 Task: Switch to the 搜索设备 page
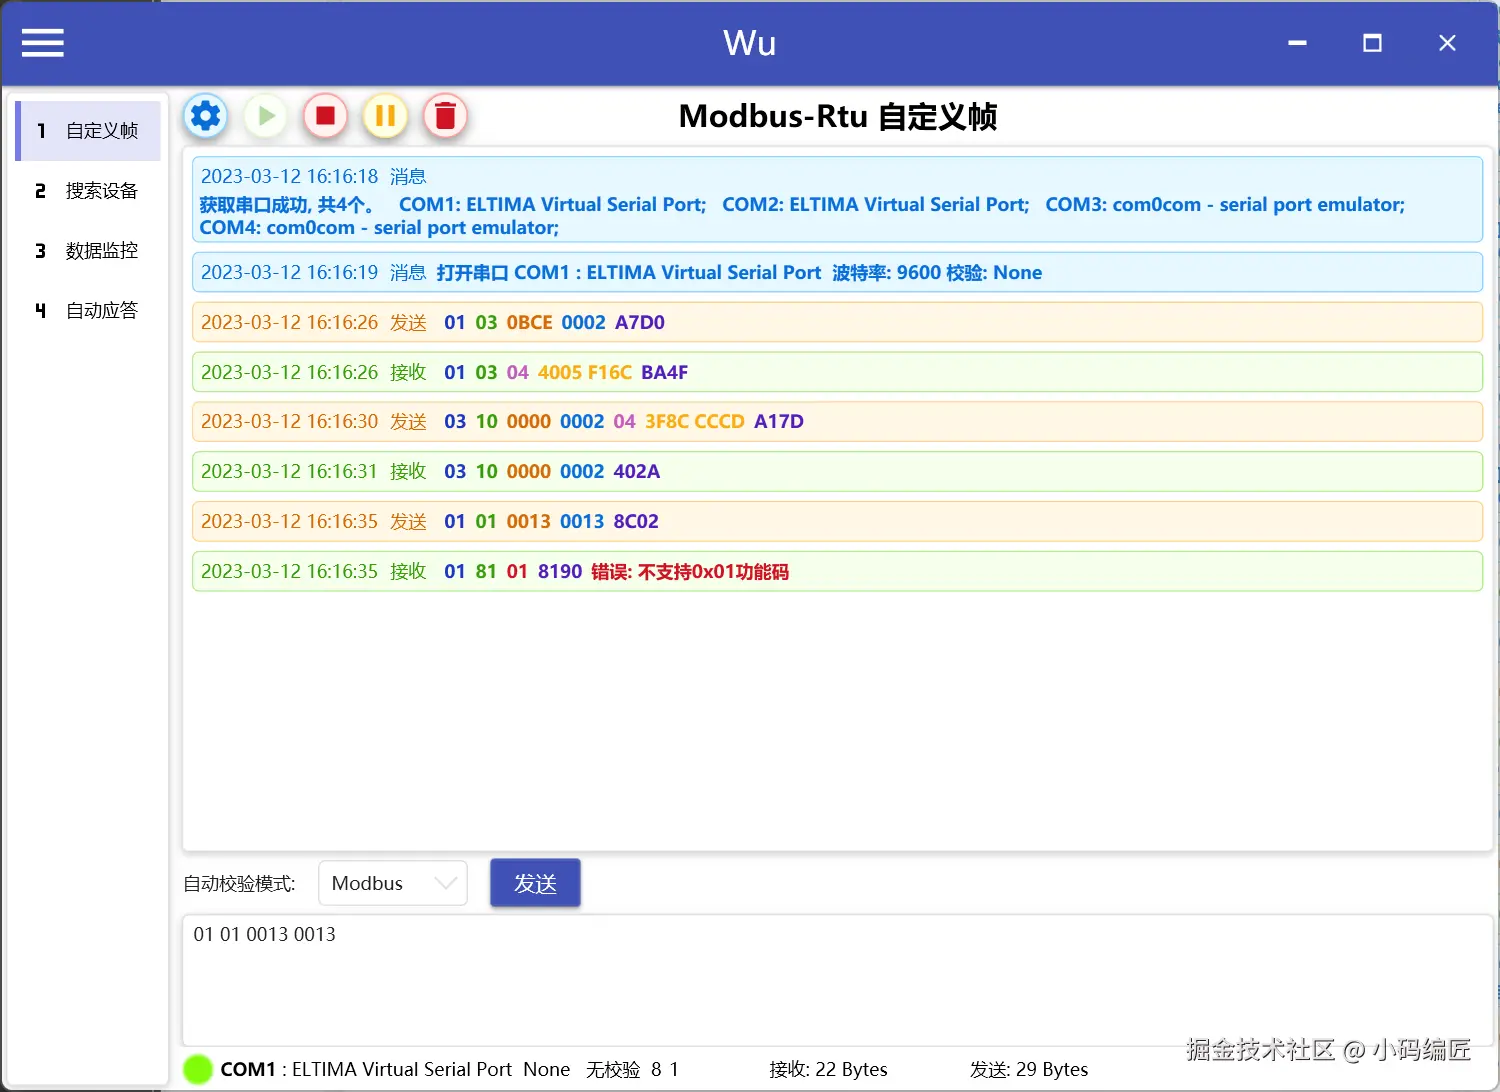click(x=89, y=191)
